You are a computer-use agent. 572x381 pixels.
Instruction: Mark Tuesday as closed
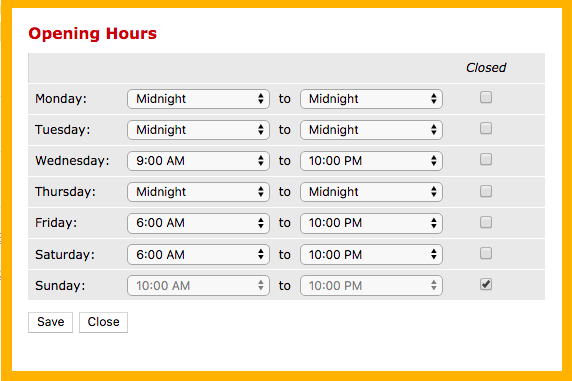pos(486,128)
